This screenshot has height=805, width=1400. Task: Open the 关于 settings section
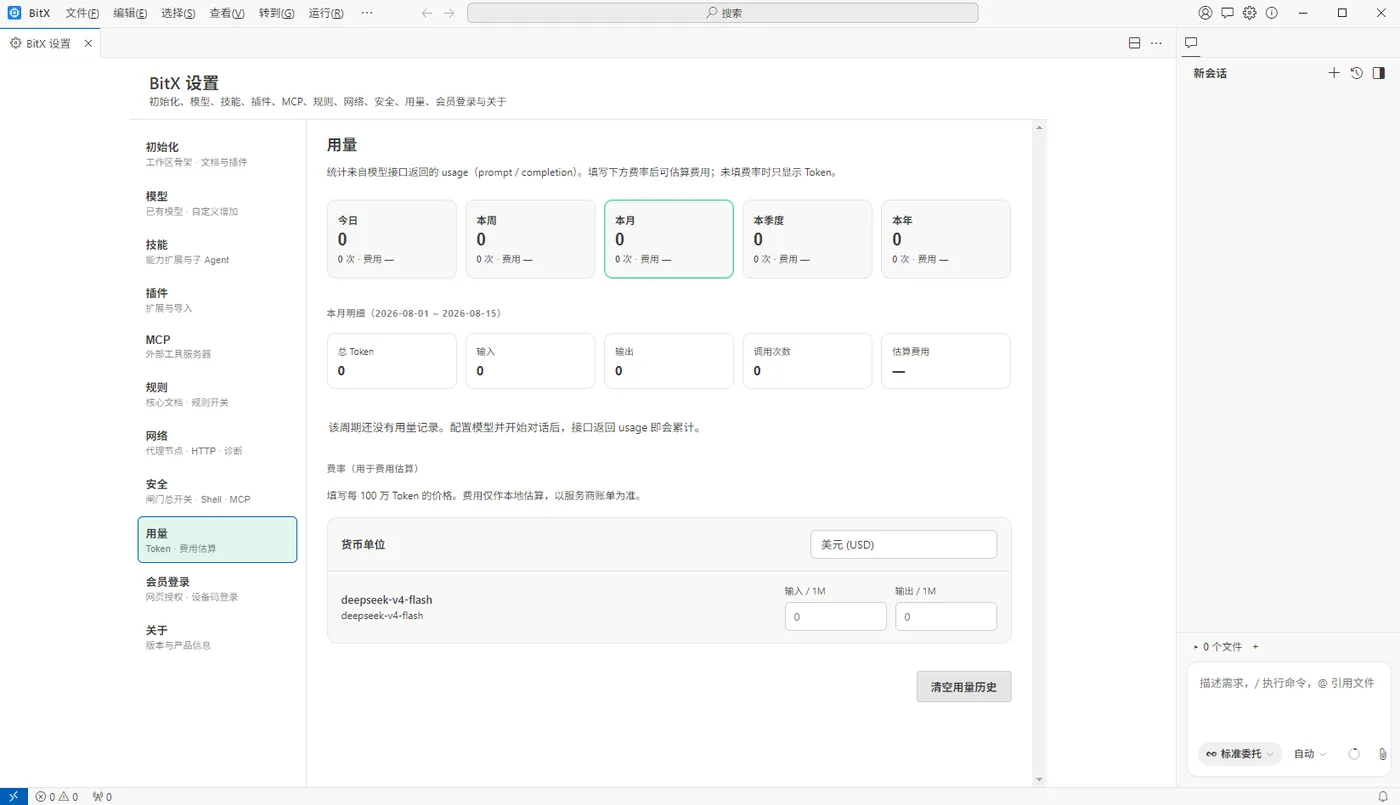(217, 637)
